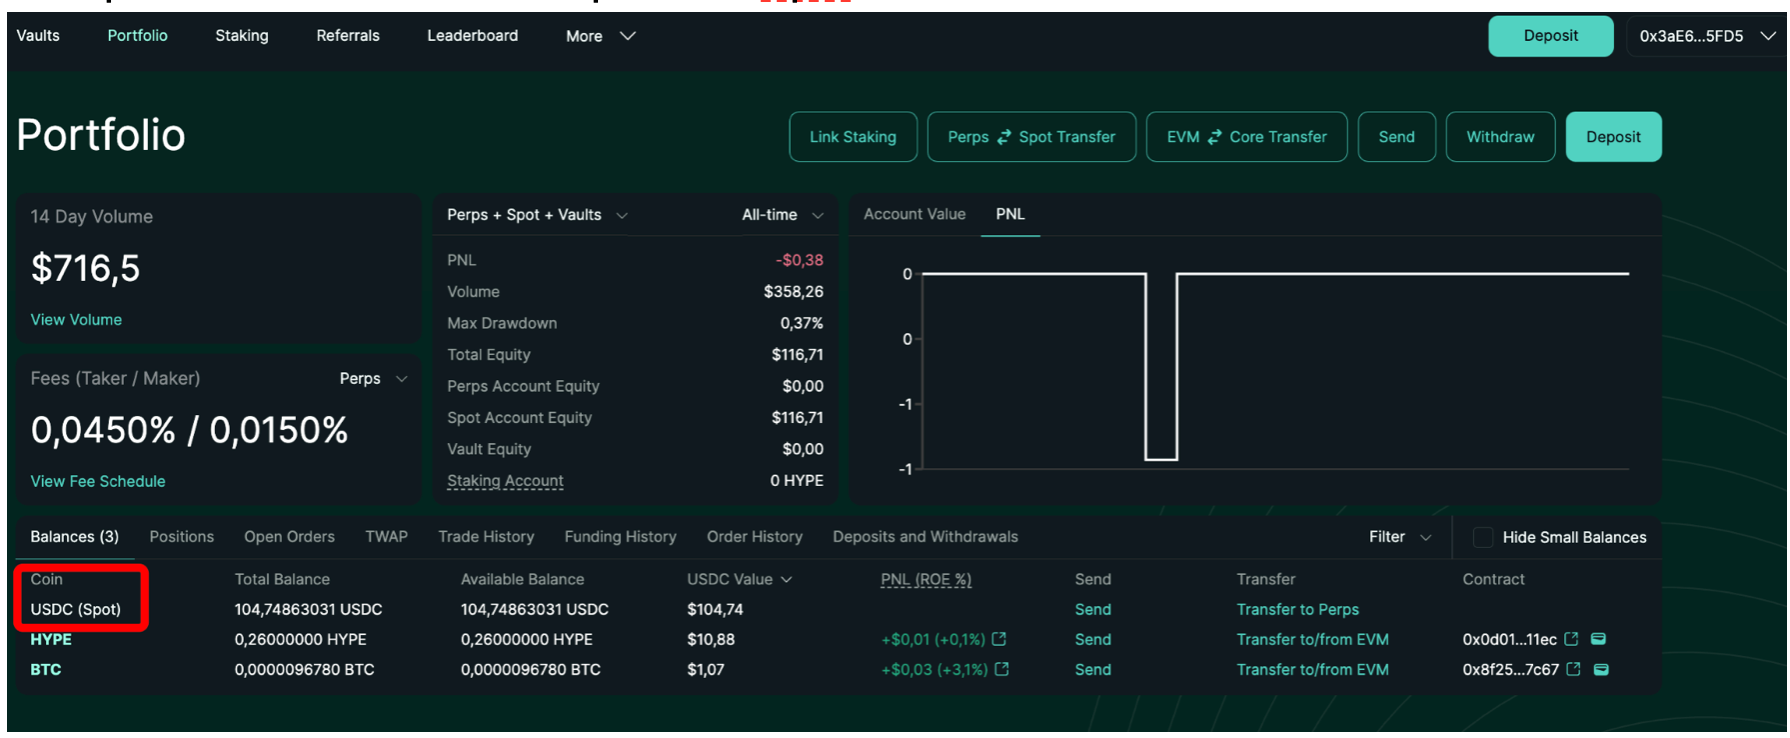Open share icon beside HYPE PNL
The height and width of the screenshot is (738, 1790).
[999, 640]
